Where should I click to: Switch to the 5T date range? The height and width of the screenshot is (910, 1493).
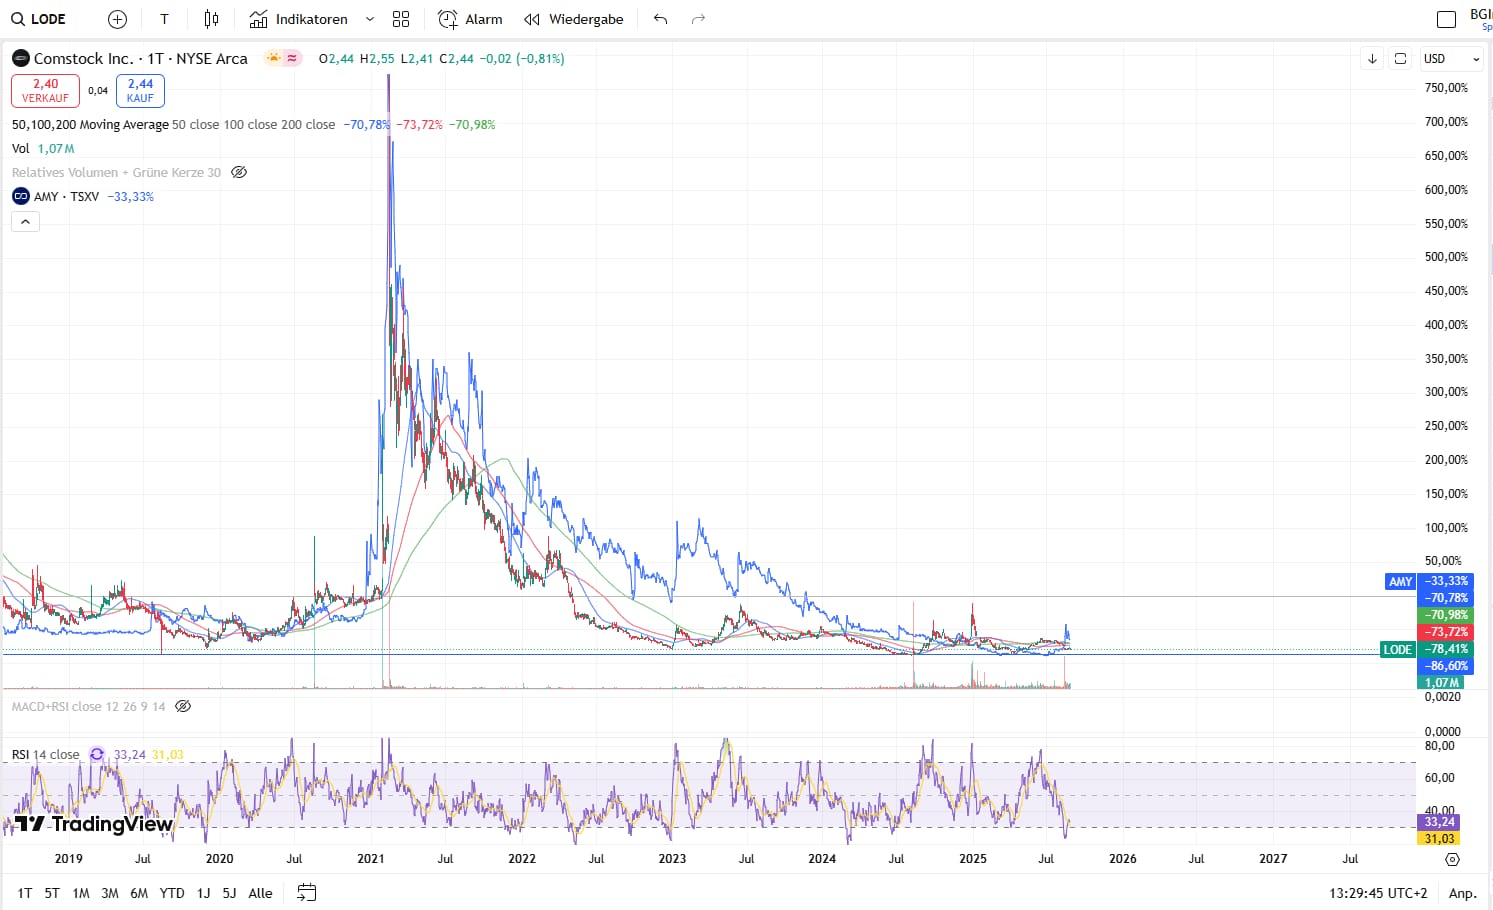(x=52, y=893)
